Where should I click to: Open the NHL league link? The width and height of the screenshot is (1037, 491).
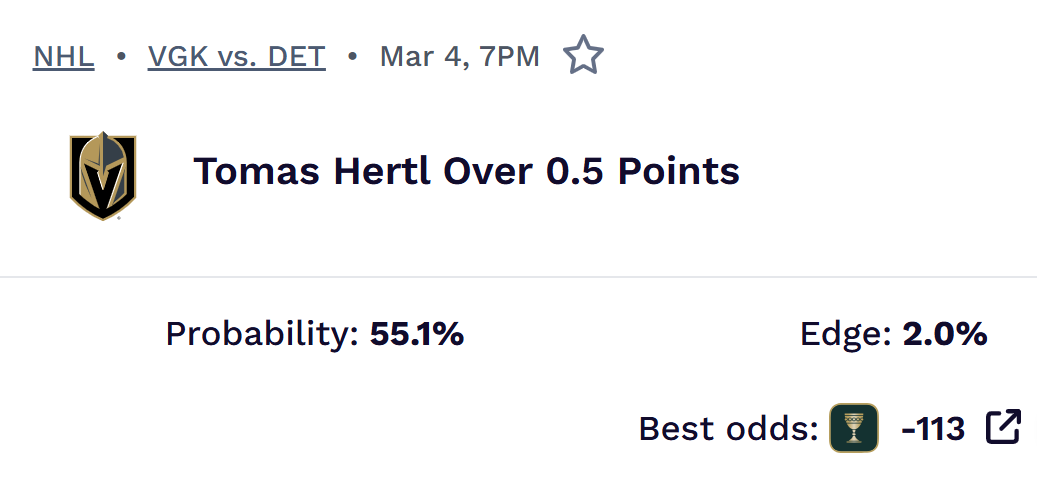(x=64, y=56)
